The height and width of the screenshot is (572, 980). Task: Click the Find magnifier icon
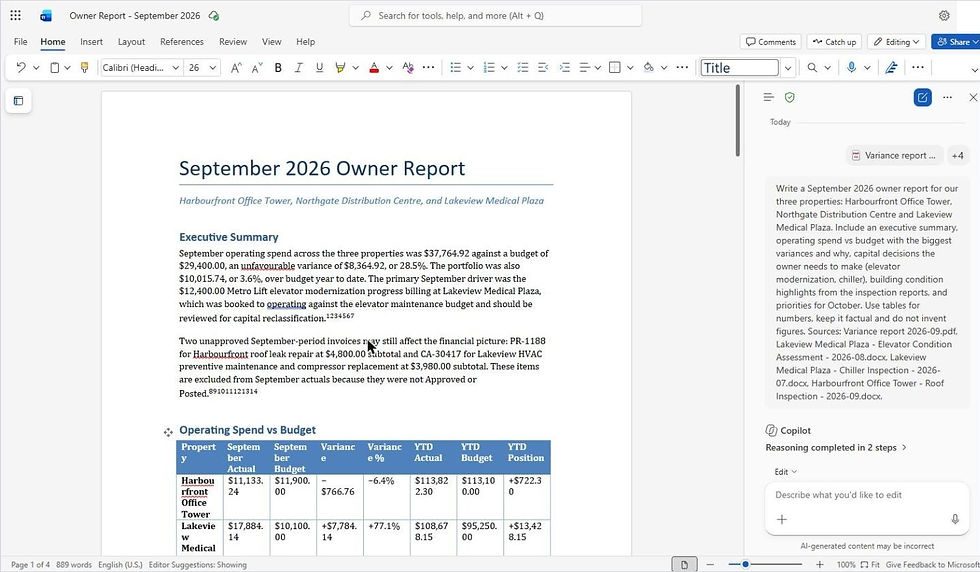pyautogui.click(x=812, y=68)
